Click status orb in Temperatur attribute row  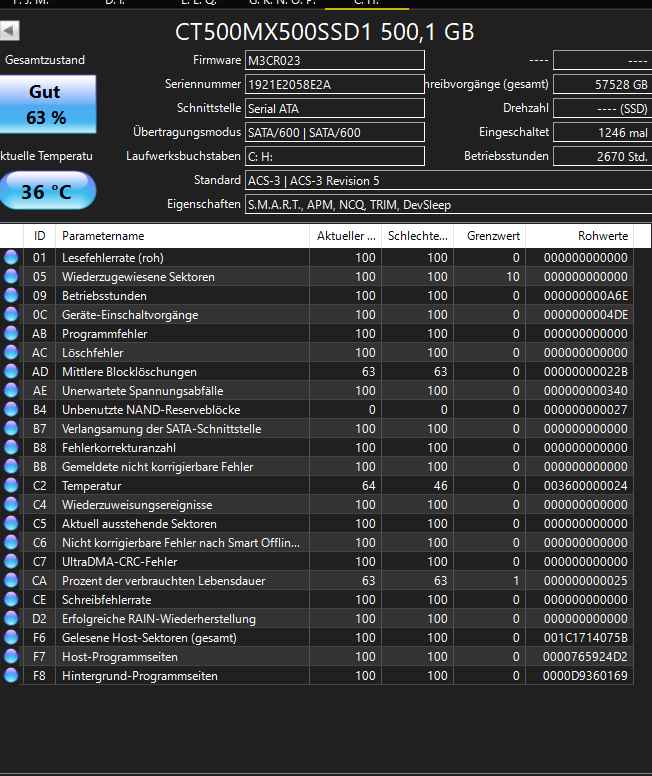click(11, 485)
